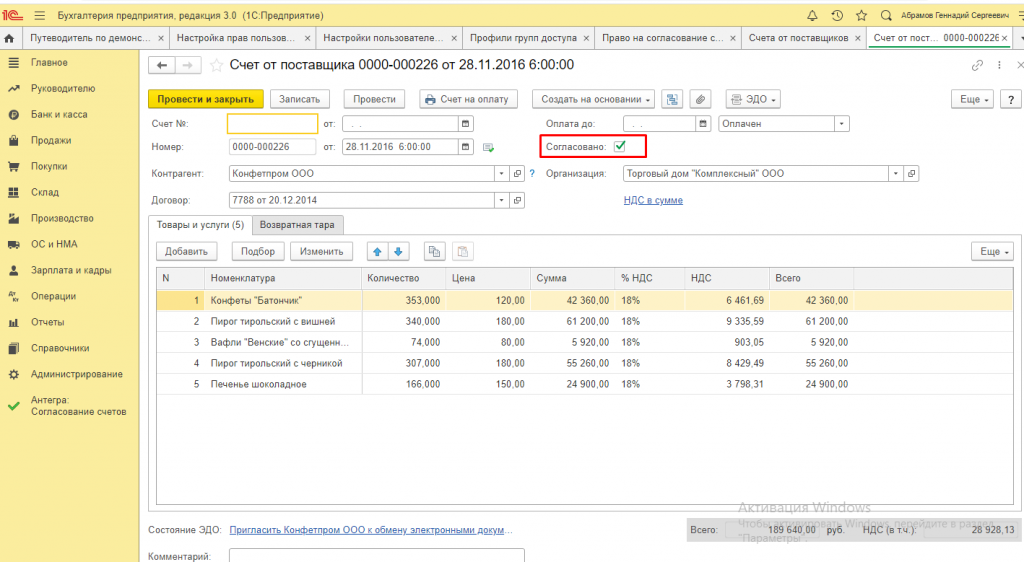Open the 'НДС в сумме' link

click(x=653, y=200)
